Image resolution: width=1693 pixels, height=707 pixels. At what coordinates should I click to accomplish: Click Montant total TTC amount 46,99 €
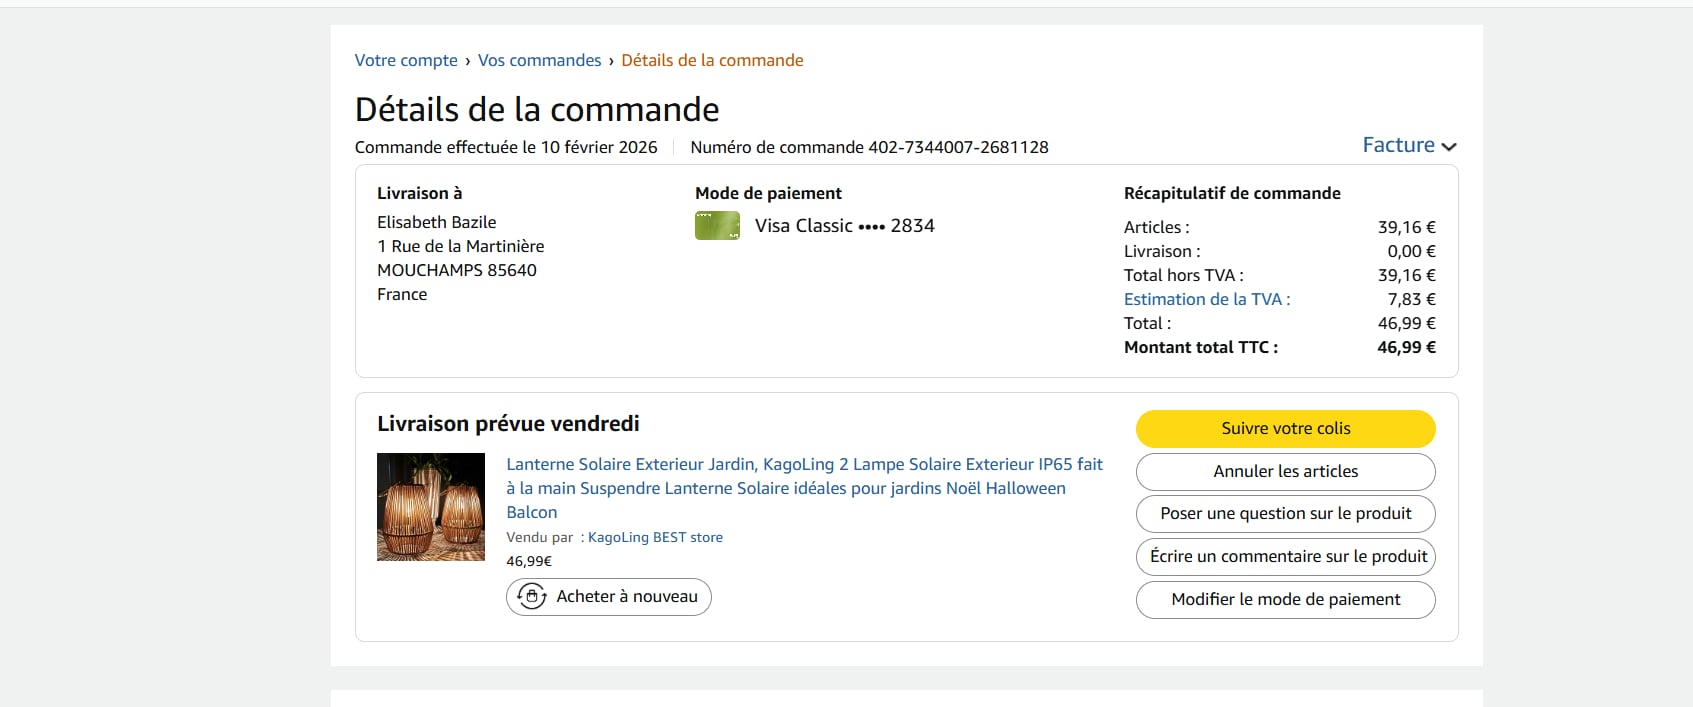point(1406,347)
